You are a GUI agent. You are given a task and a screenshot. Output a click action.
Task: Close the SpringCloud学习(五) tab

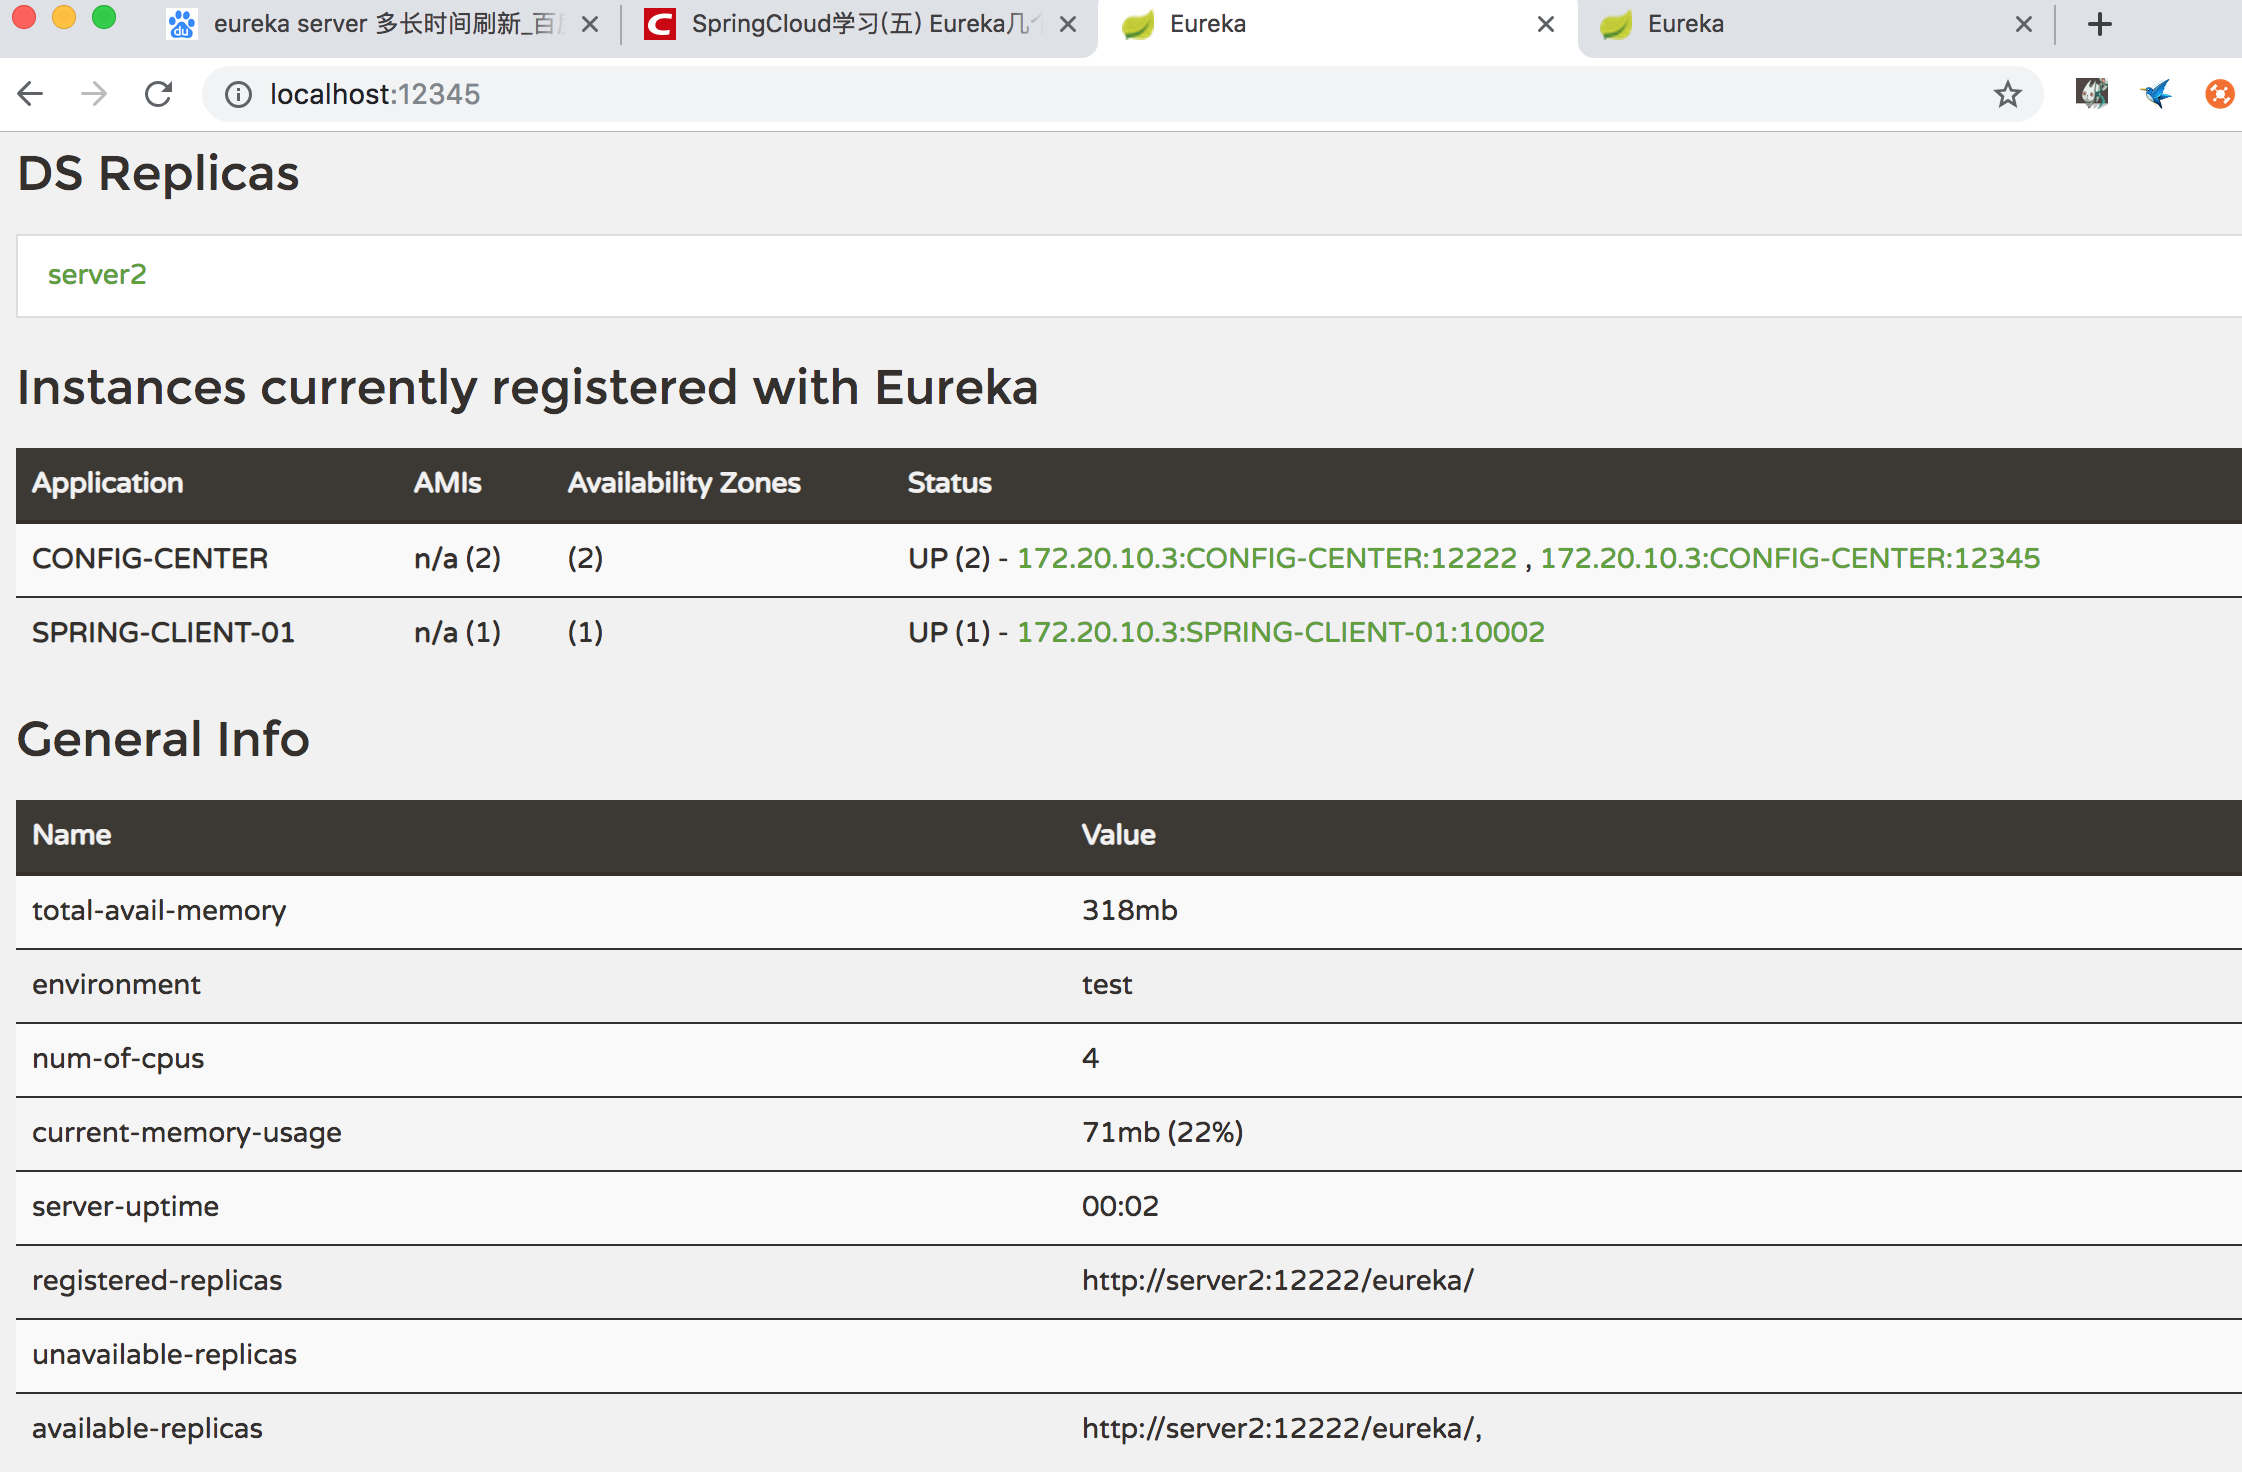1068,24
